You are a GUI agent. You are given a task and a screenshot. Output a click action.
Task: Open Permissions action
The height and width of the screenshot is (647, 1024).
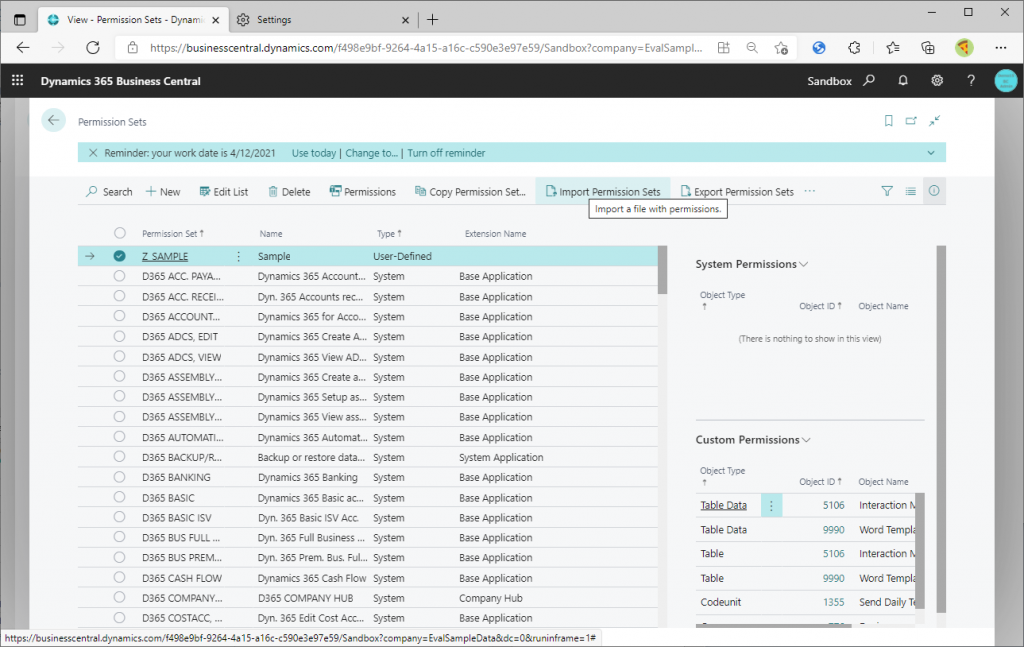[x=362, y=191]
